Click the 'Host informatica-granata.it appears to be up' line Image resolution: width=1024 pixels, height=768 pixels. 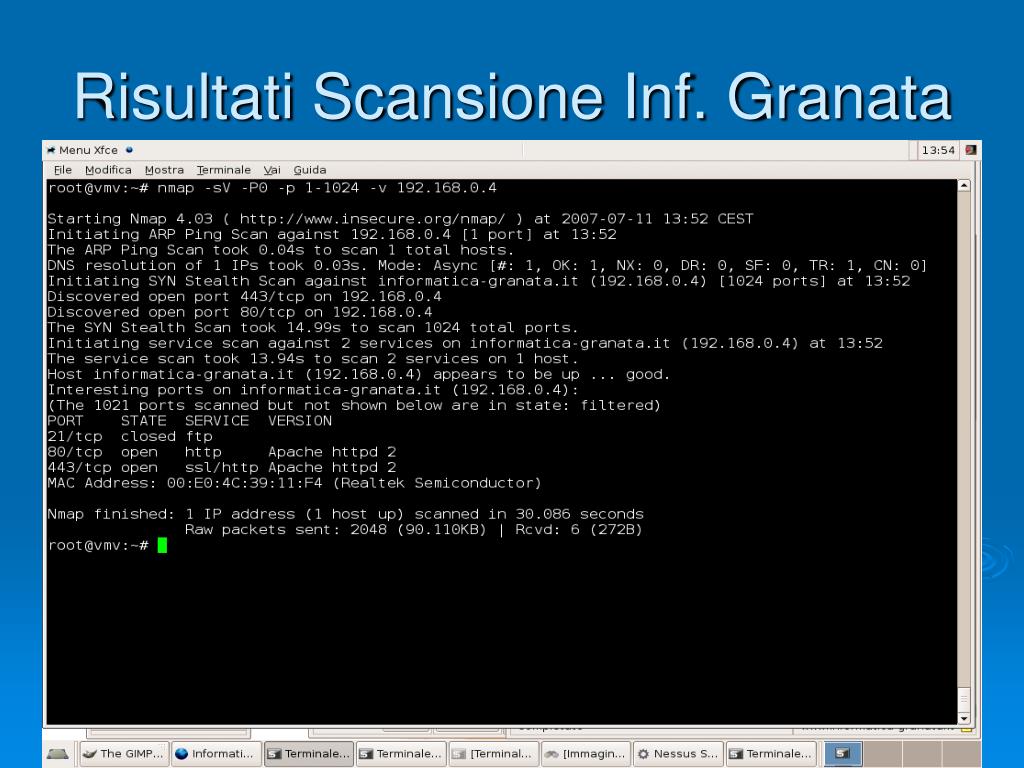[x=359, y=374]
